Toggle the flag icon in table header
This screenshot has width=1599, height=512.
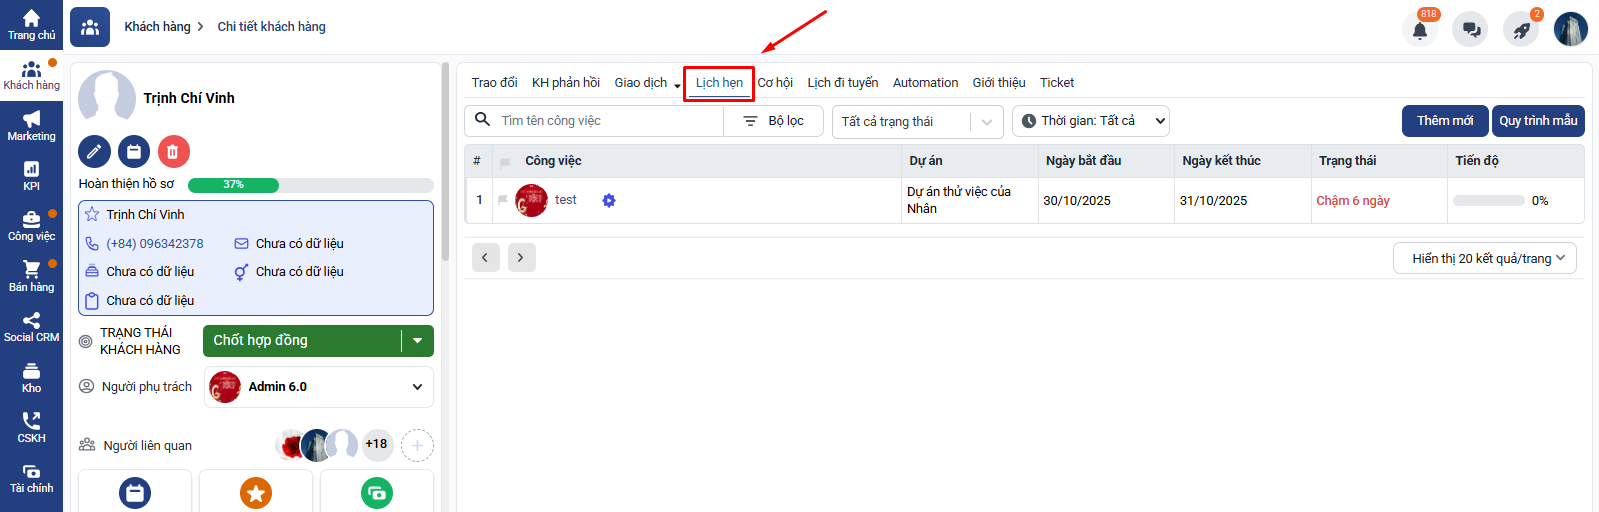tap(505, 161)
